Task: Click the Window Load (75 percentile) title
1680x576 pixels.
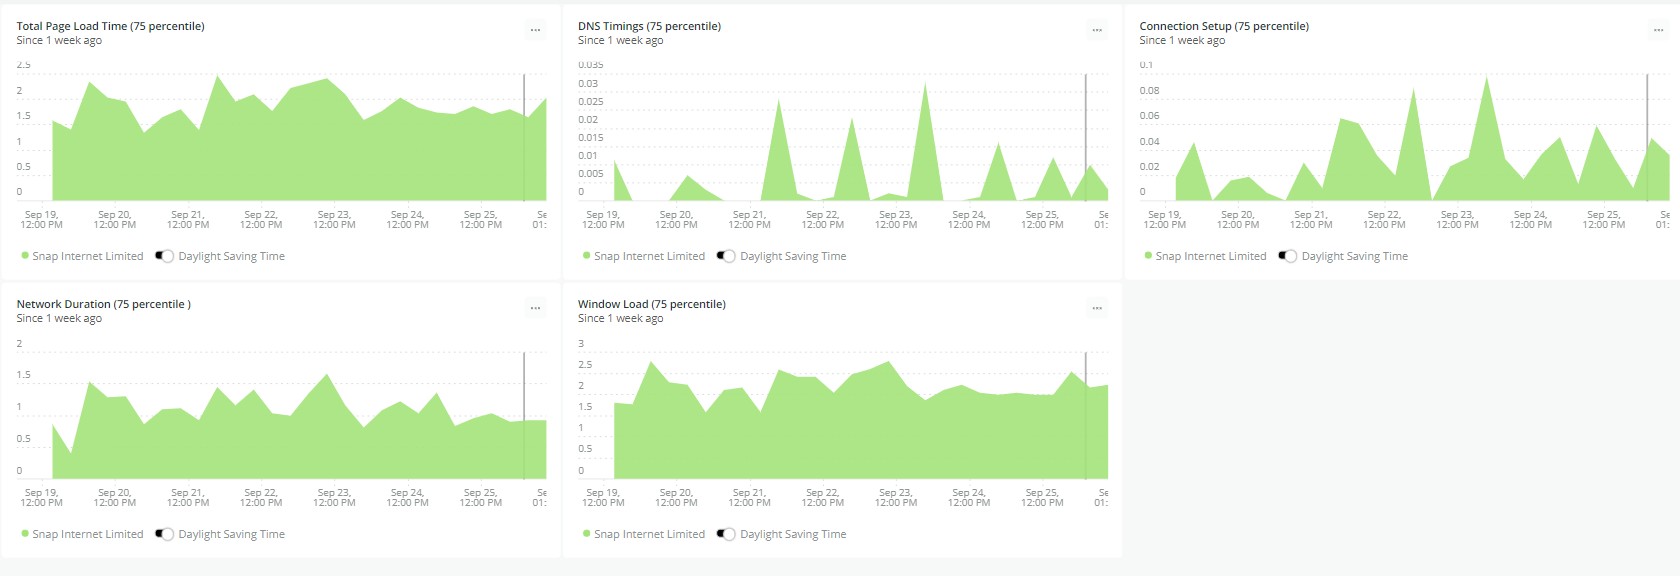Action: [651, 304]
